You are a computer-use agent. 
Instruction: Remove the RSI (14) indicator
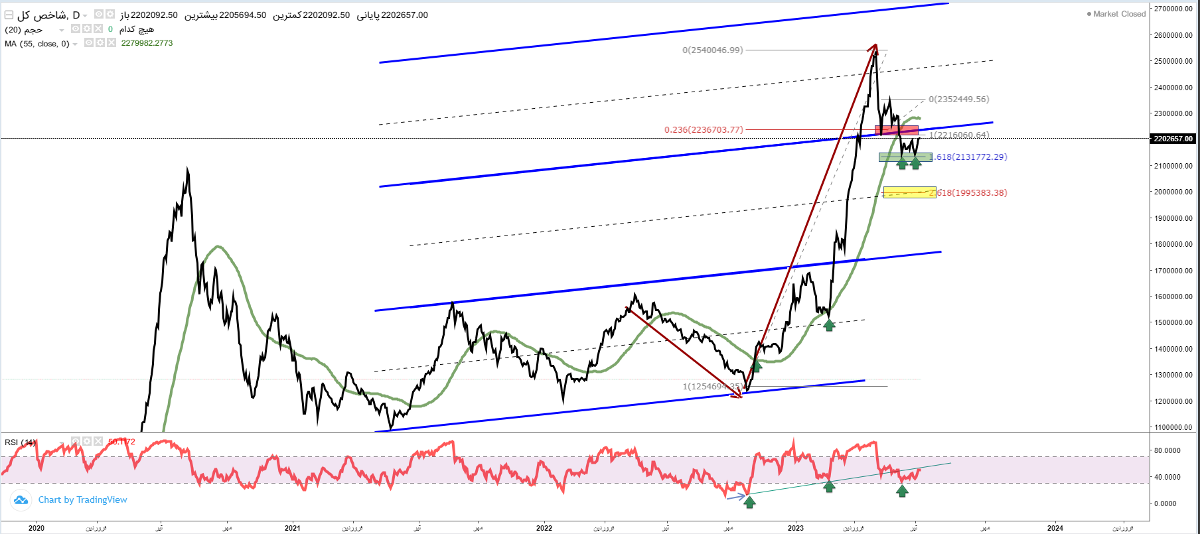coord(98,441)
